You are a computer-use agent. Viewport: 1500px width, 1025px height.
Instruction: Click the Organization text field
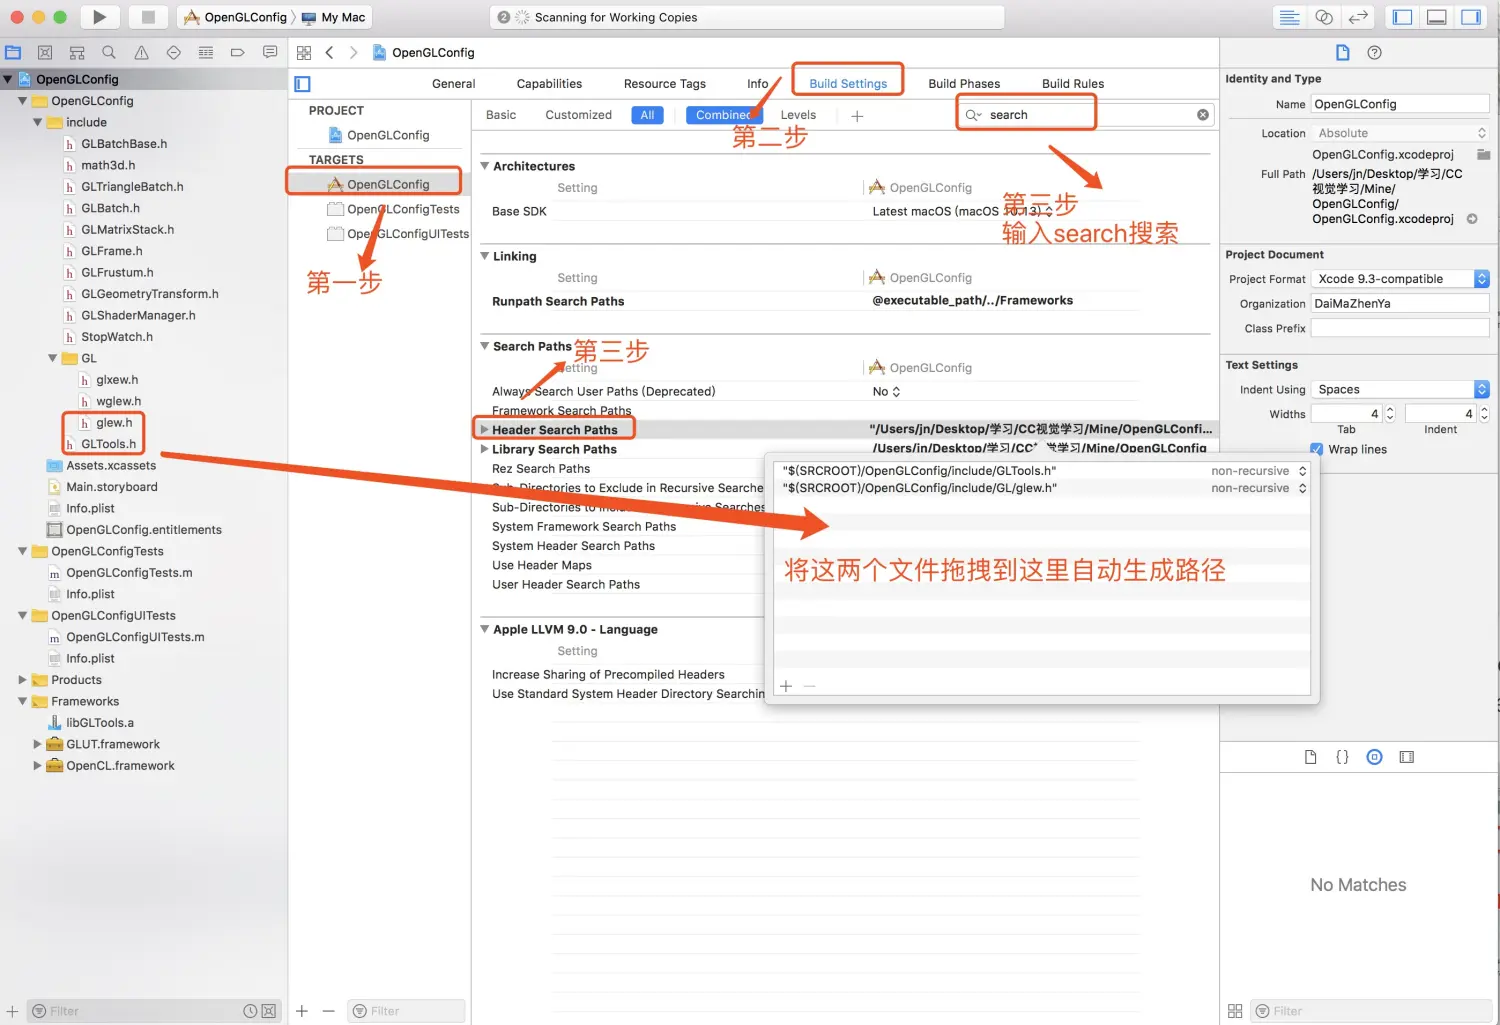1400,304
